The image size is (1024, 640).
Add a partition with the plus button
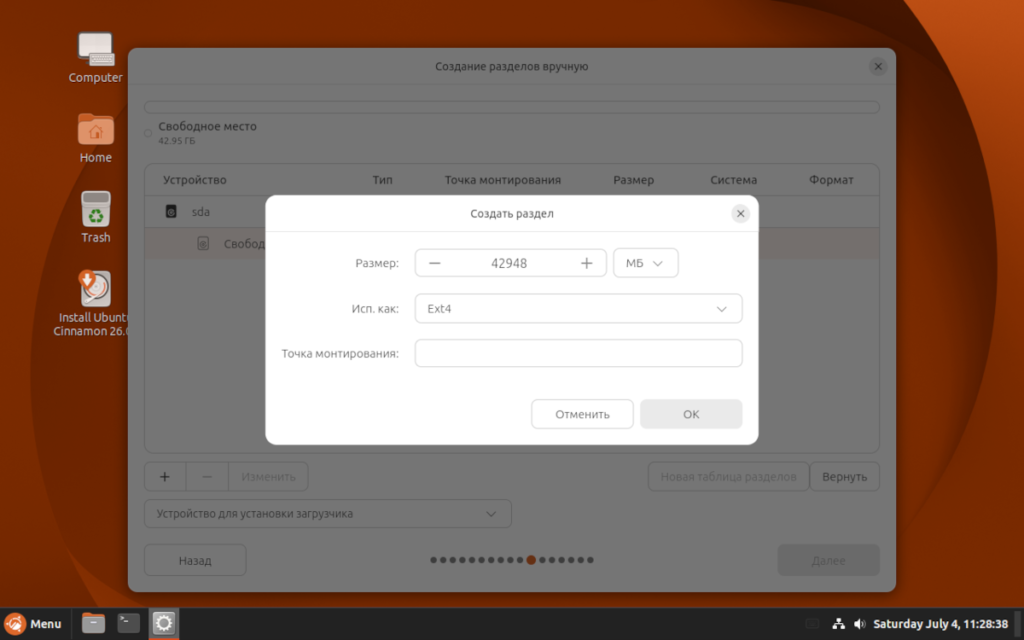tap(165, 477)
